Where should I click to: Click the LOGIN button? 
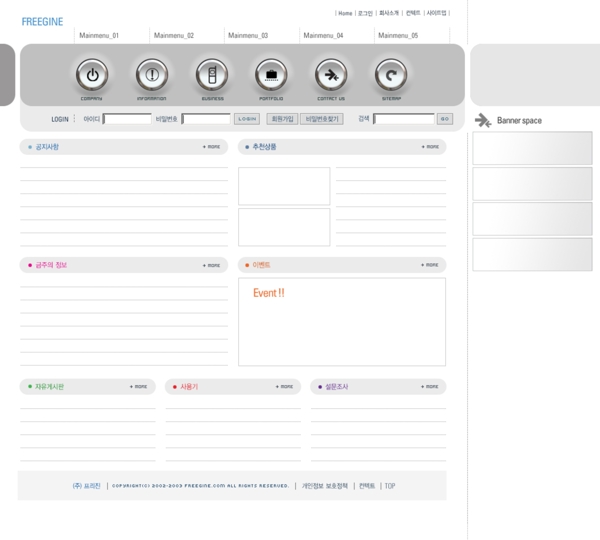pyautogui.click(x=247, y=119)
